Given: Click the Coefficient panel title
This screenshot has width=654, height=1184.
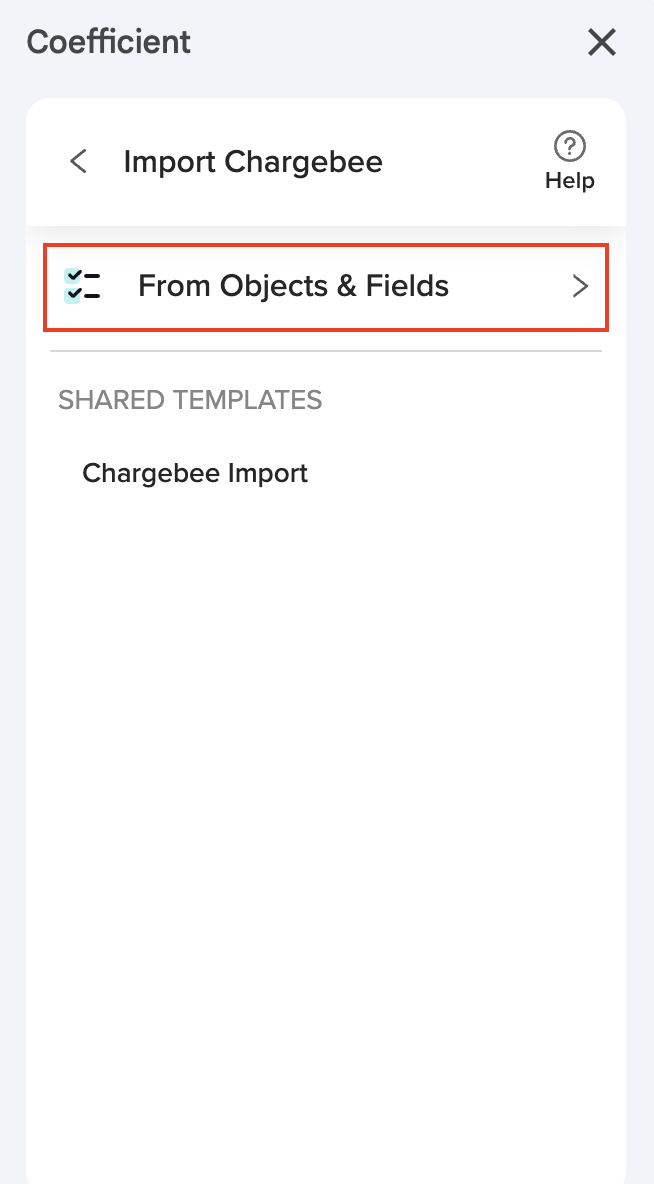Looking at the screenshot, I should point(109,42).
